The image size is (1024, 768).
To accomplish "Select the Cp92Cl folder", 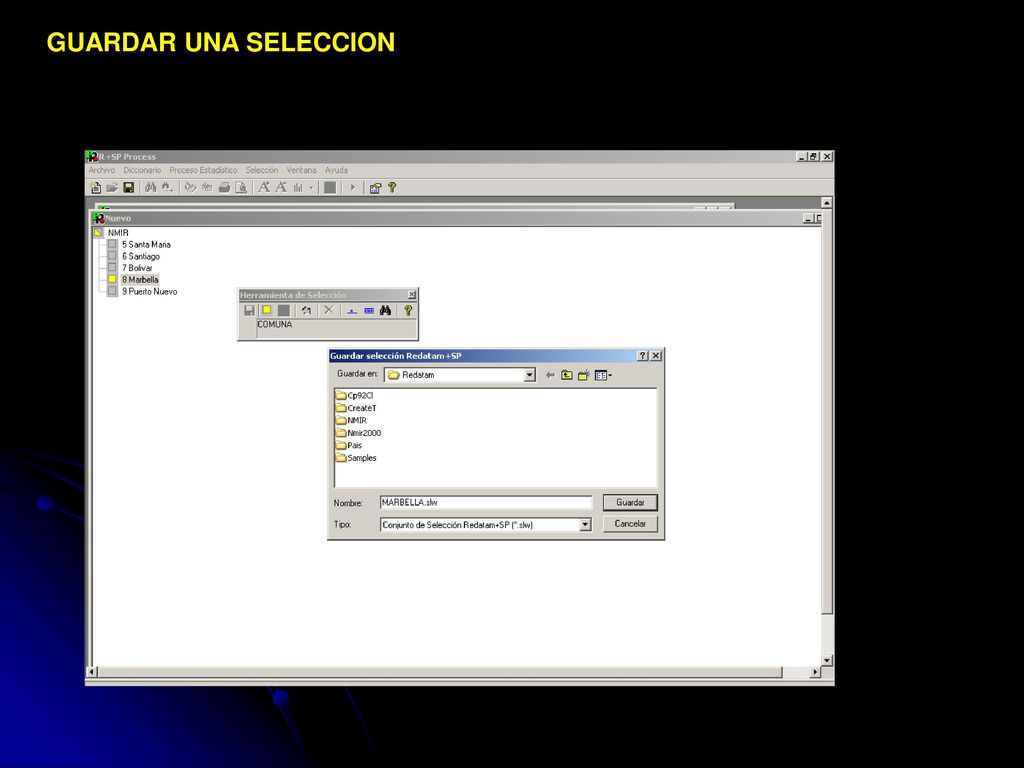I will coord(355,396).
